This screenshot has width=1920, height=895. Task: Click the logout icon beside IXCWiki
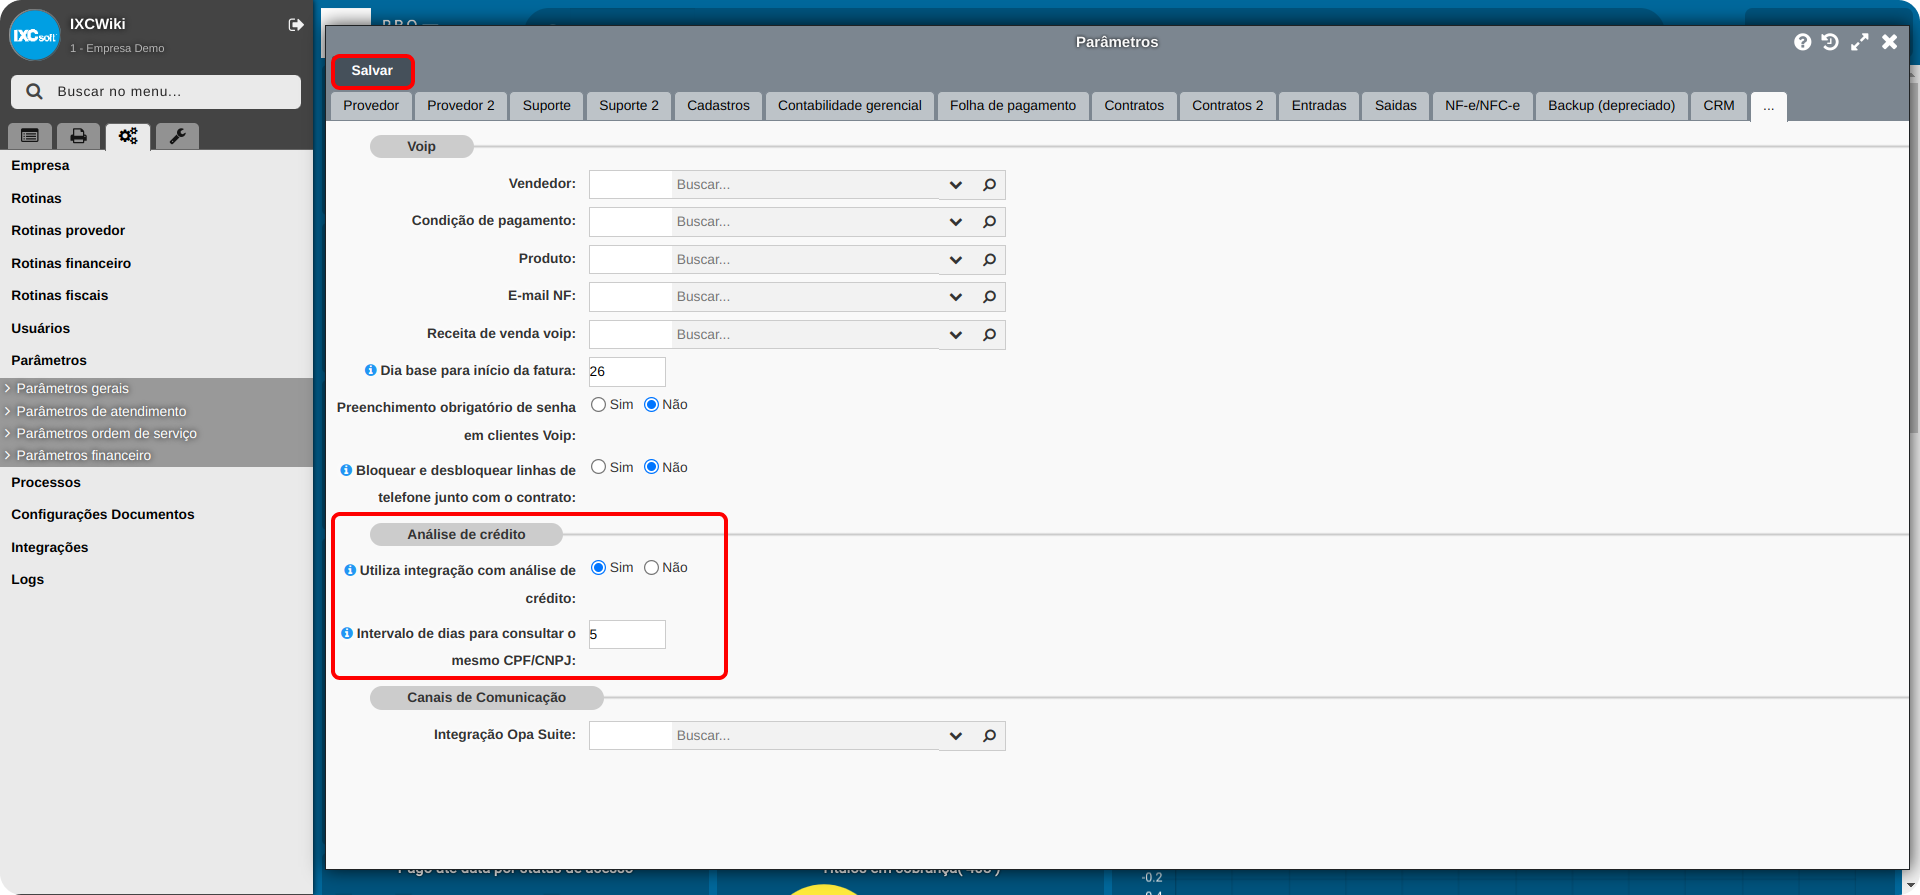[x=296, y=25]
